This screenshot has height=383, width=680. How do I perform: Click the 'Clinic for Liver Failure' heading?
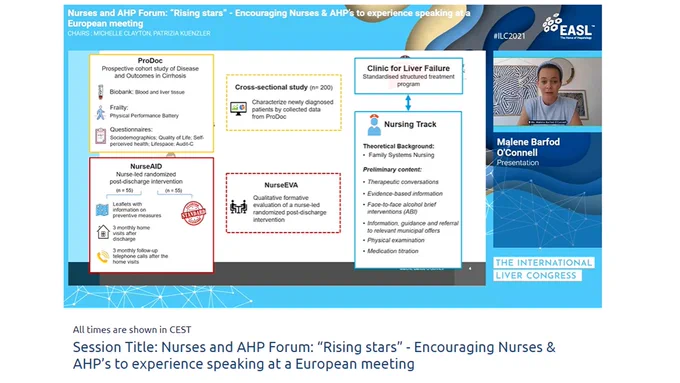(x=408, y=68)
